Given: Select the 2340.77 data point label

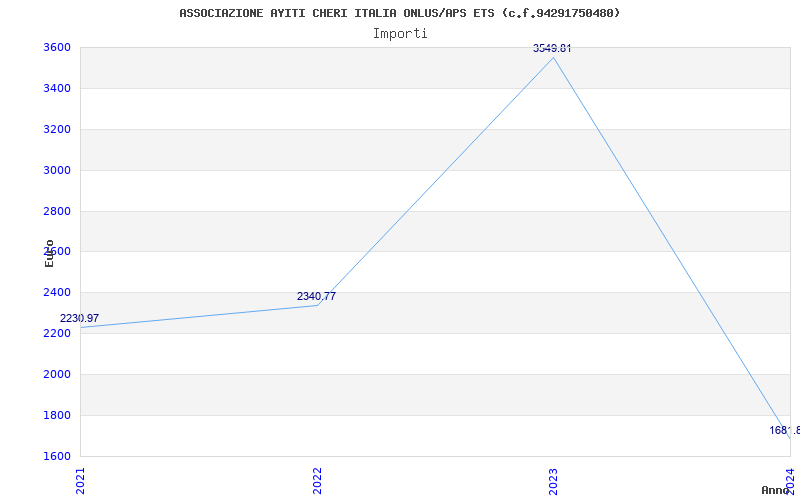Looking at the screenshot, I should click(316, 296).
